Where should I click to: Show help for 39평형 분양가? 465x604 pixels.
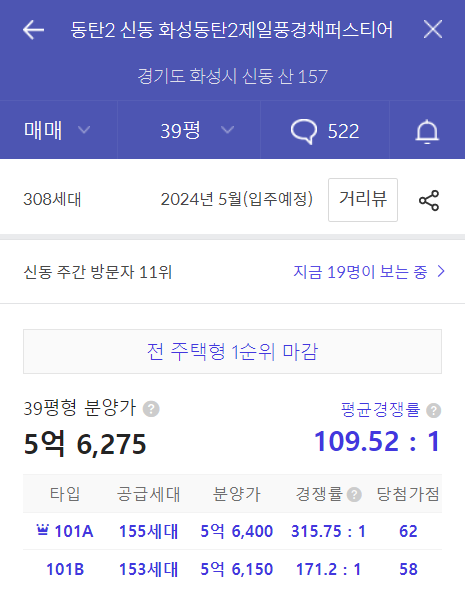click(x=151, y=409)
